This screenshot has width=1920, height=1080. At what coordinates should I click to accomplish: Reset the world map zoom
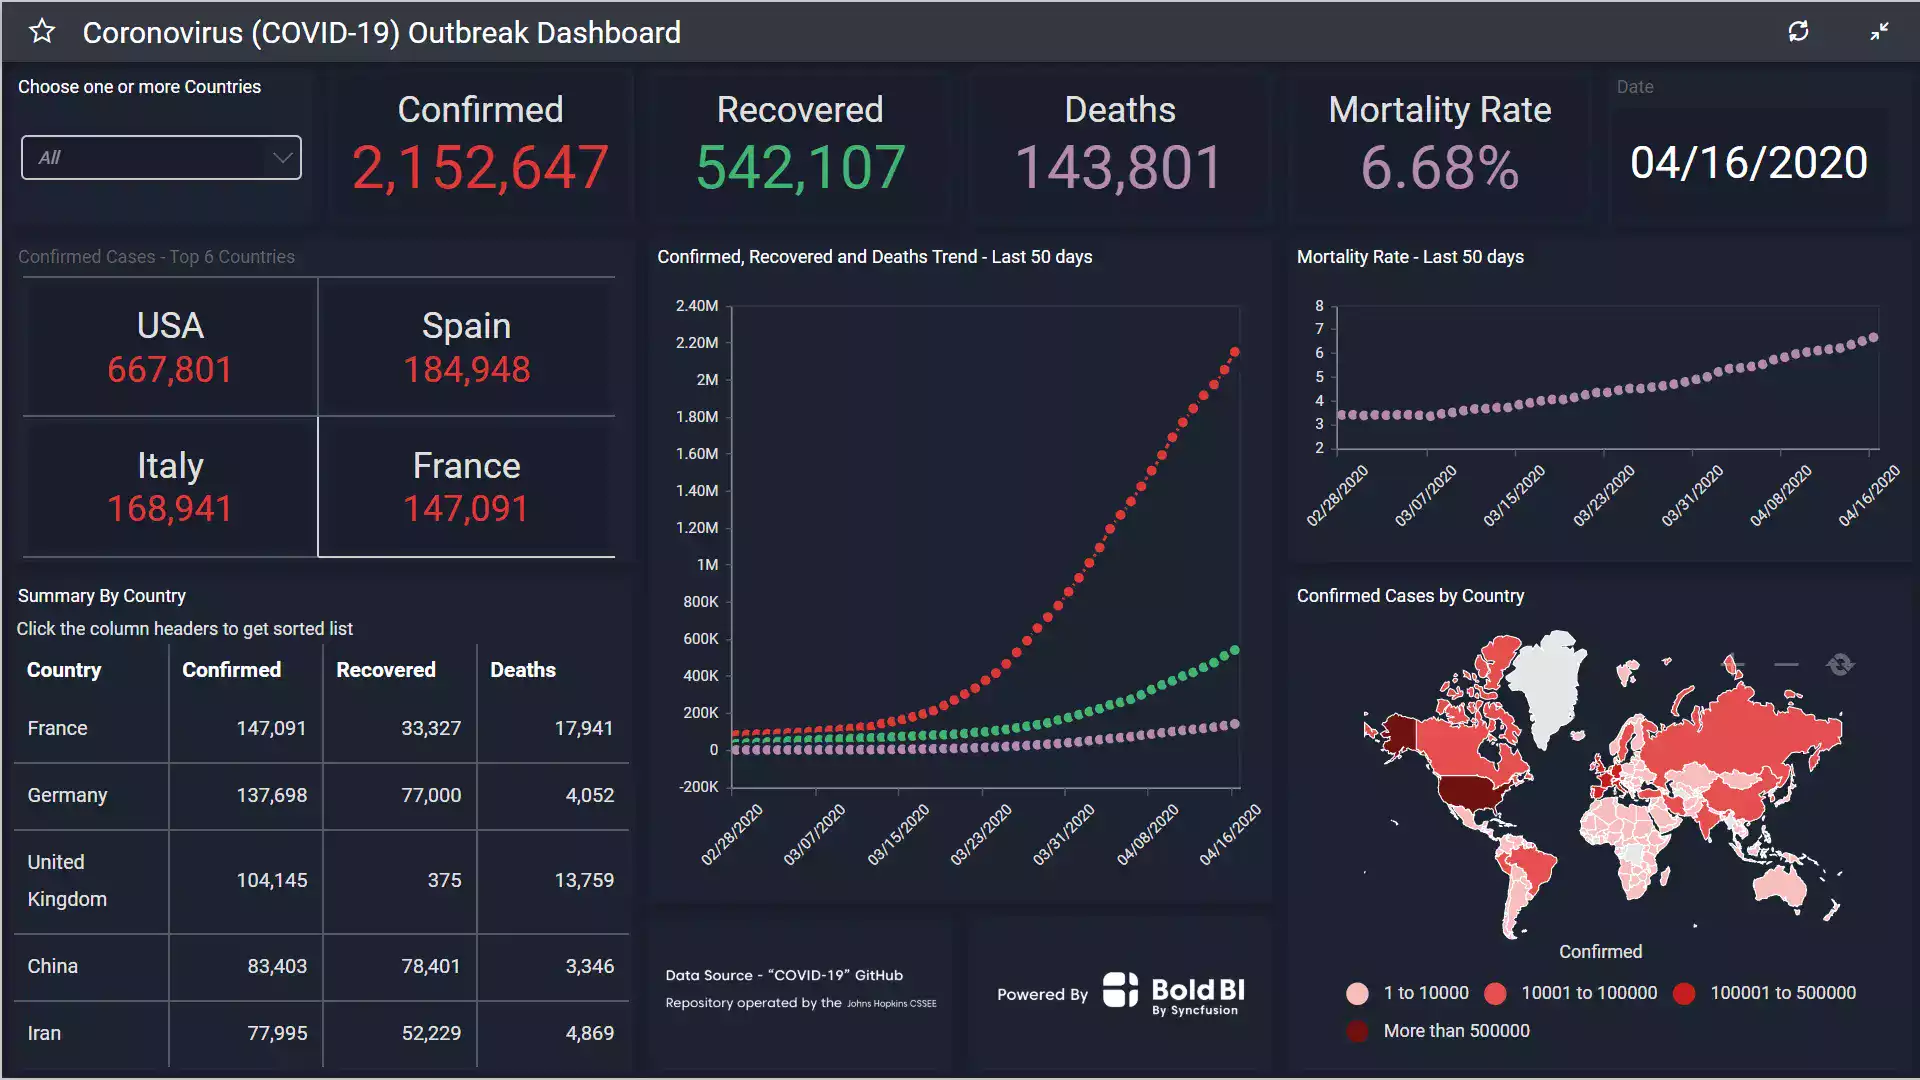point(1839,664)
